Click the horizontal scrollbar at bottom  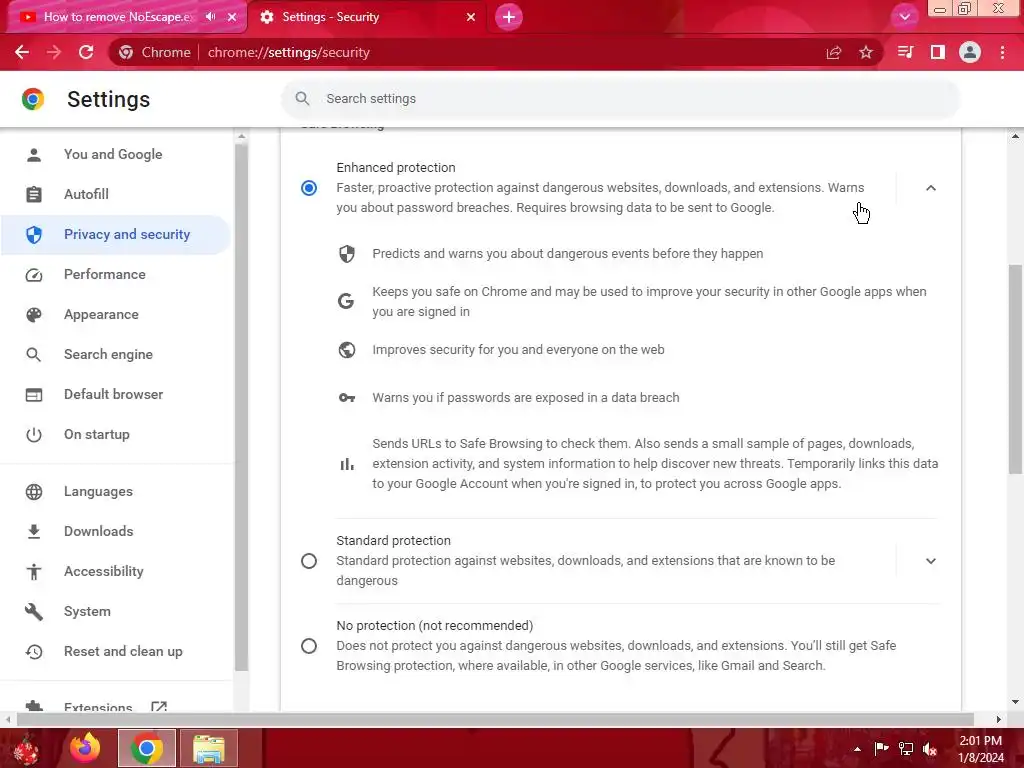(495, 719)
